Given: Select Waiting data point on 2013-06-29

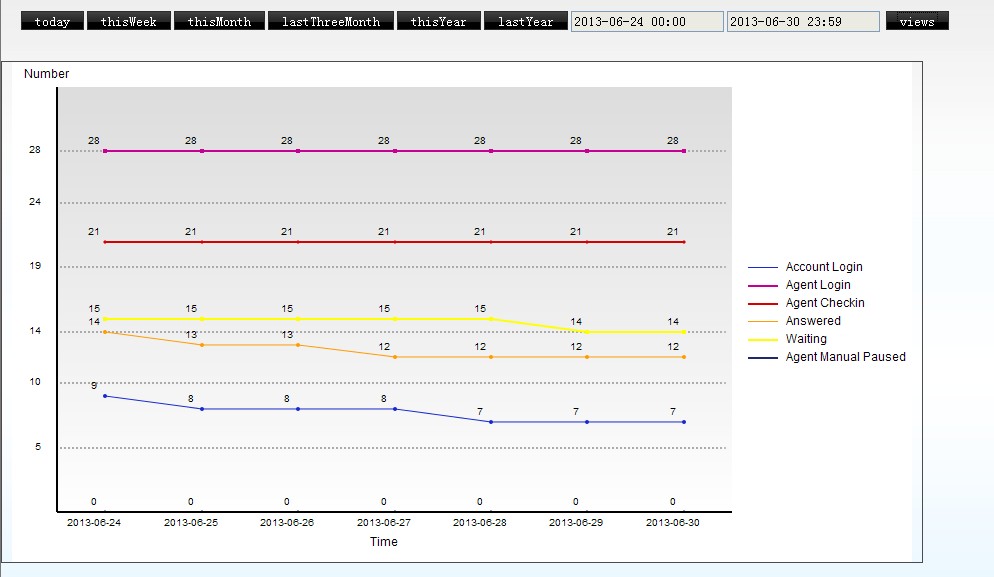Looking at the screenshot, I should coord(587,332).
